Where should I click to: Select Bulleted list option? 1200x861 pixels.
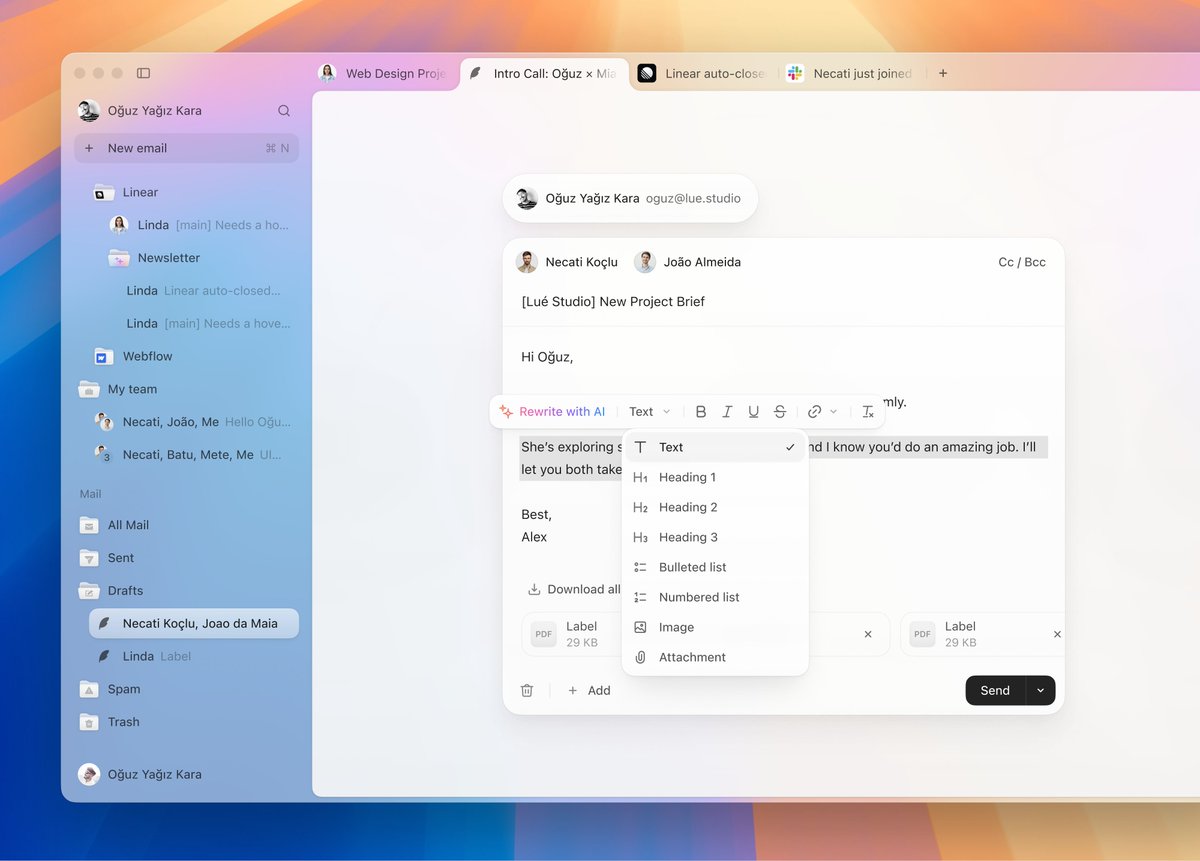(x=715, y=567)
